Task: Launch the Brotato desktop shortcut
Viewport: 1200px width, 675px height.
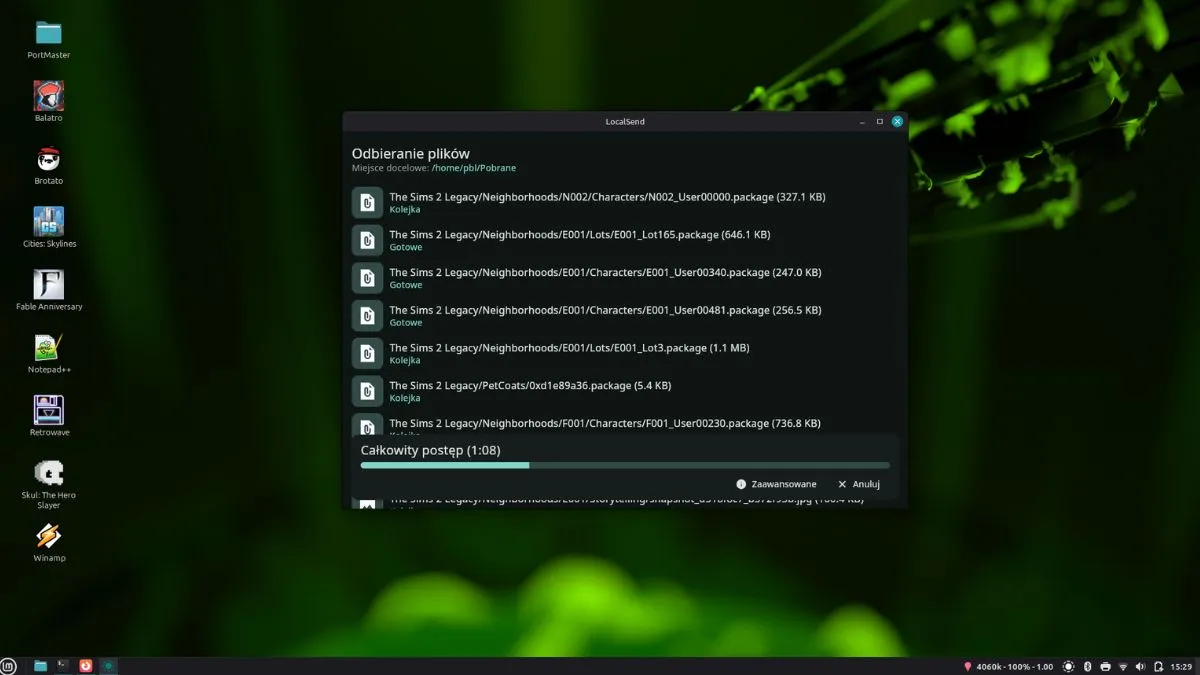Action: (48, 159)
